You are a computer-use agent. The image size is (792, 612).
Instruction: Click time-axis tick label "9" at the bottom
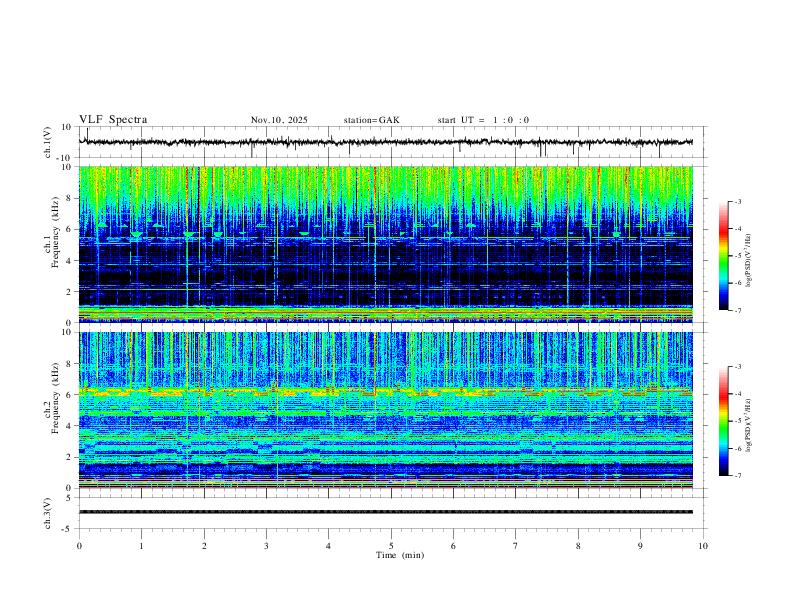[x=640, y=546]
